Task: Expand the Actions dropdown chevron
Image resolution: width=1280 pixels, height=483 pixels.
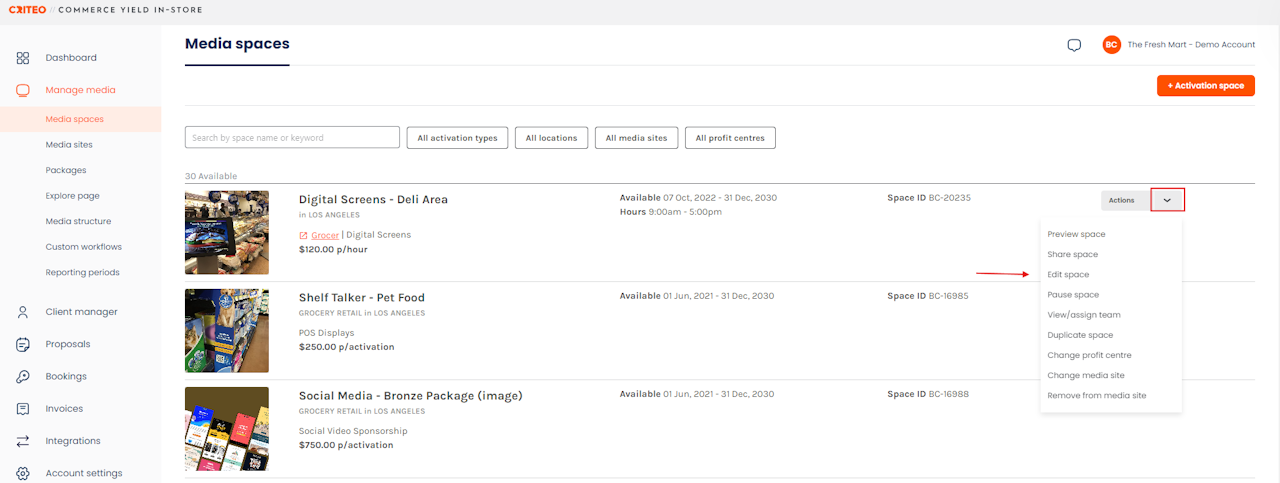Action: pos(1167,200)
